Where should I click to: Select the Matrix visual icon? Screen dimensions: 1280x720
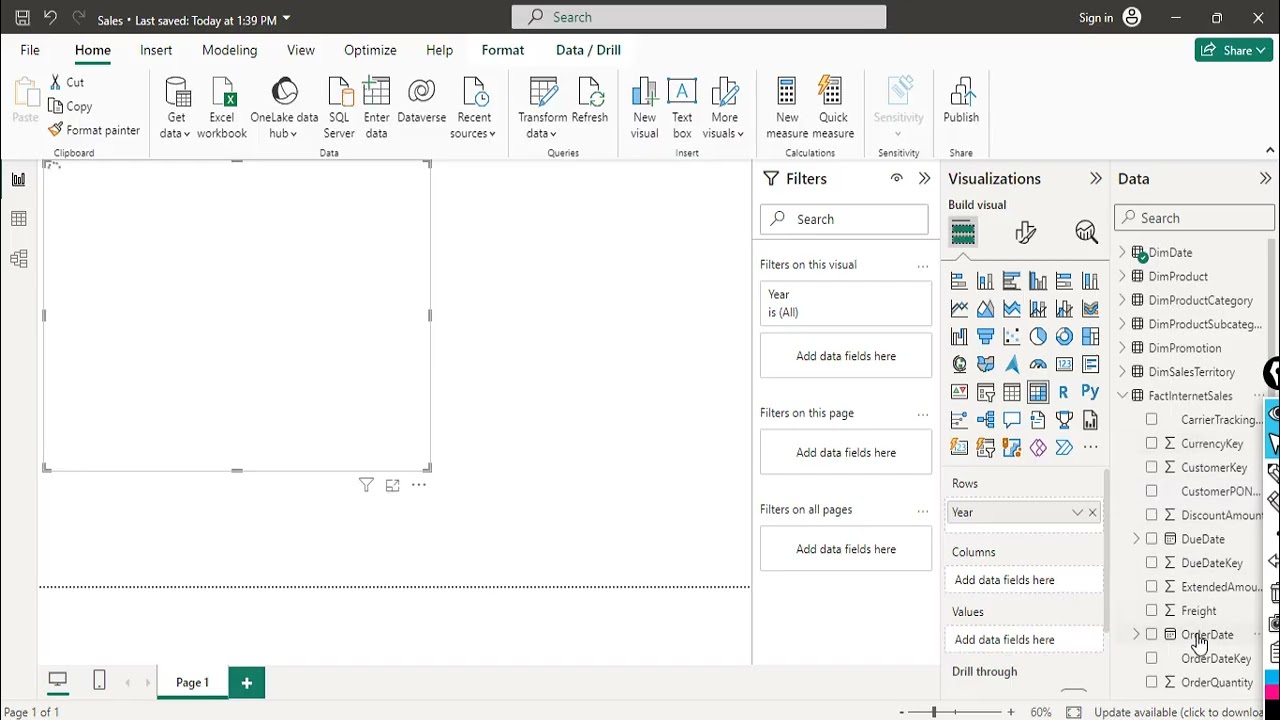tap(1038, 392)
